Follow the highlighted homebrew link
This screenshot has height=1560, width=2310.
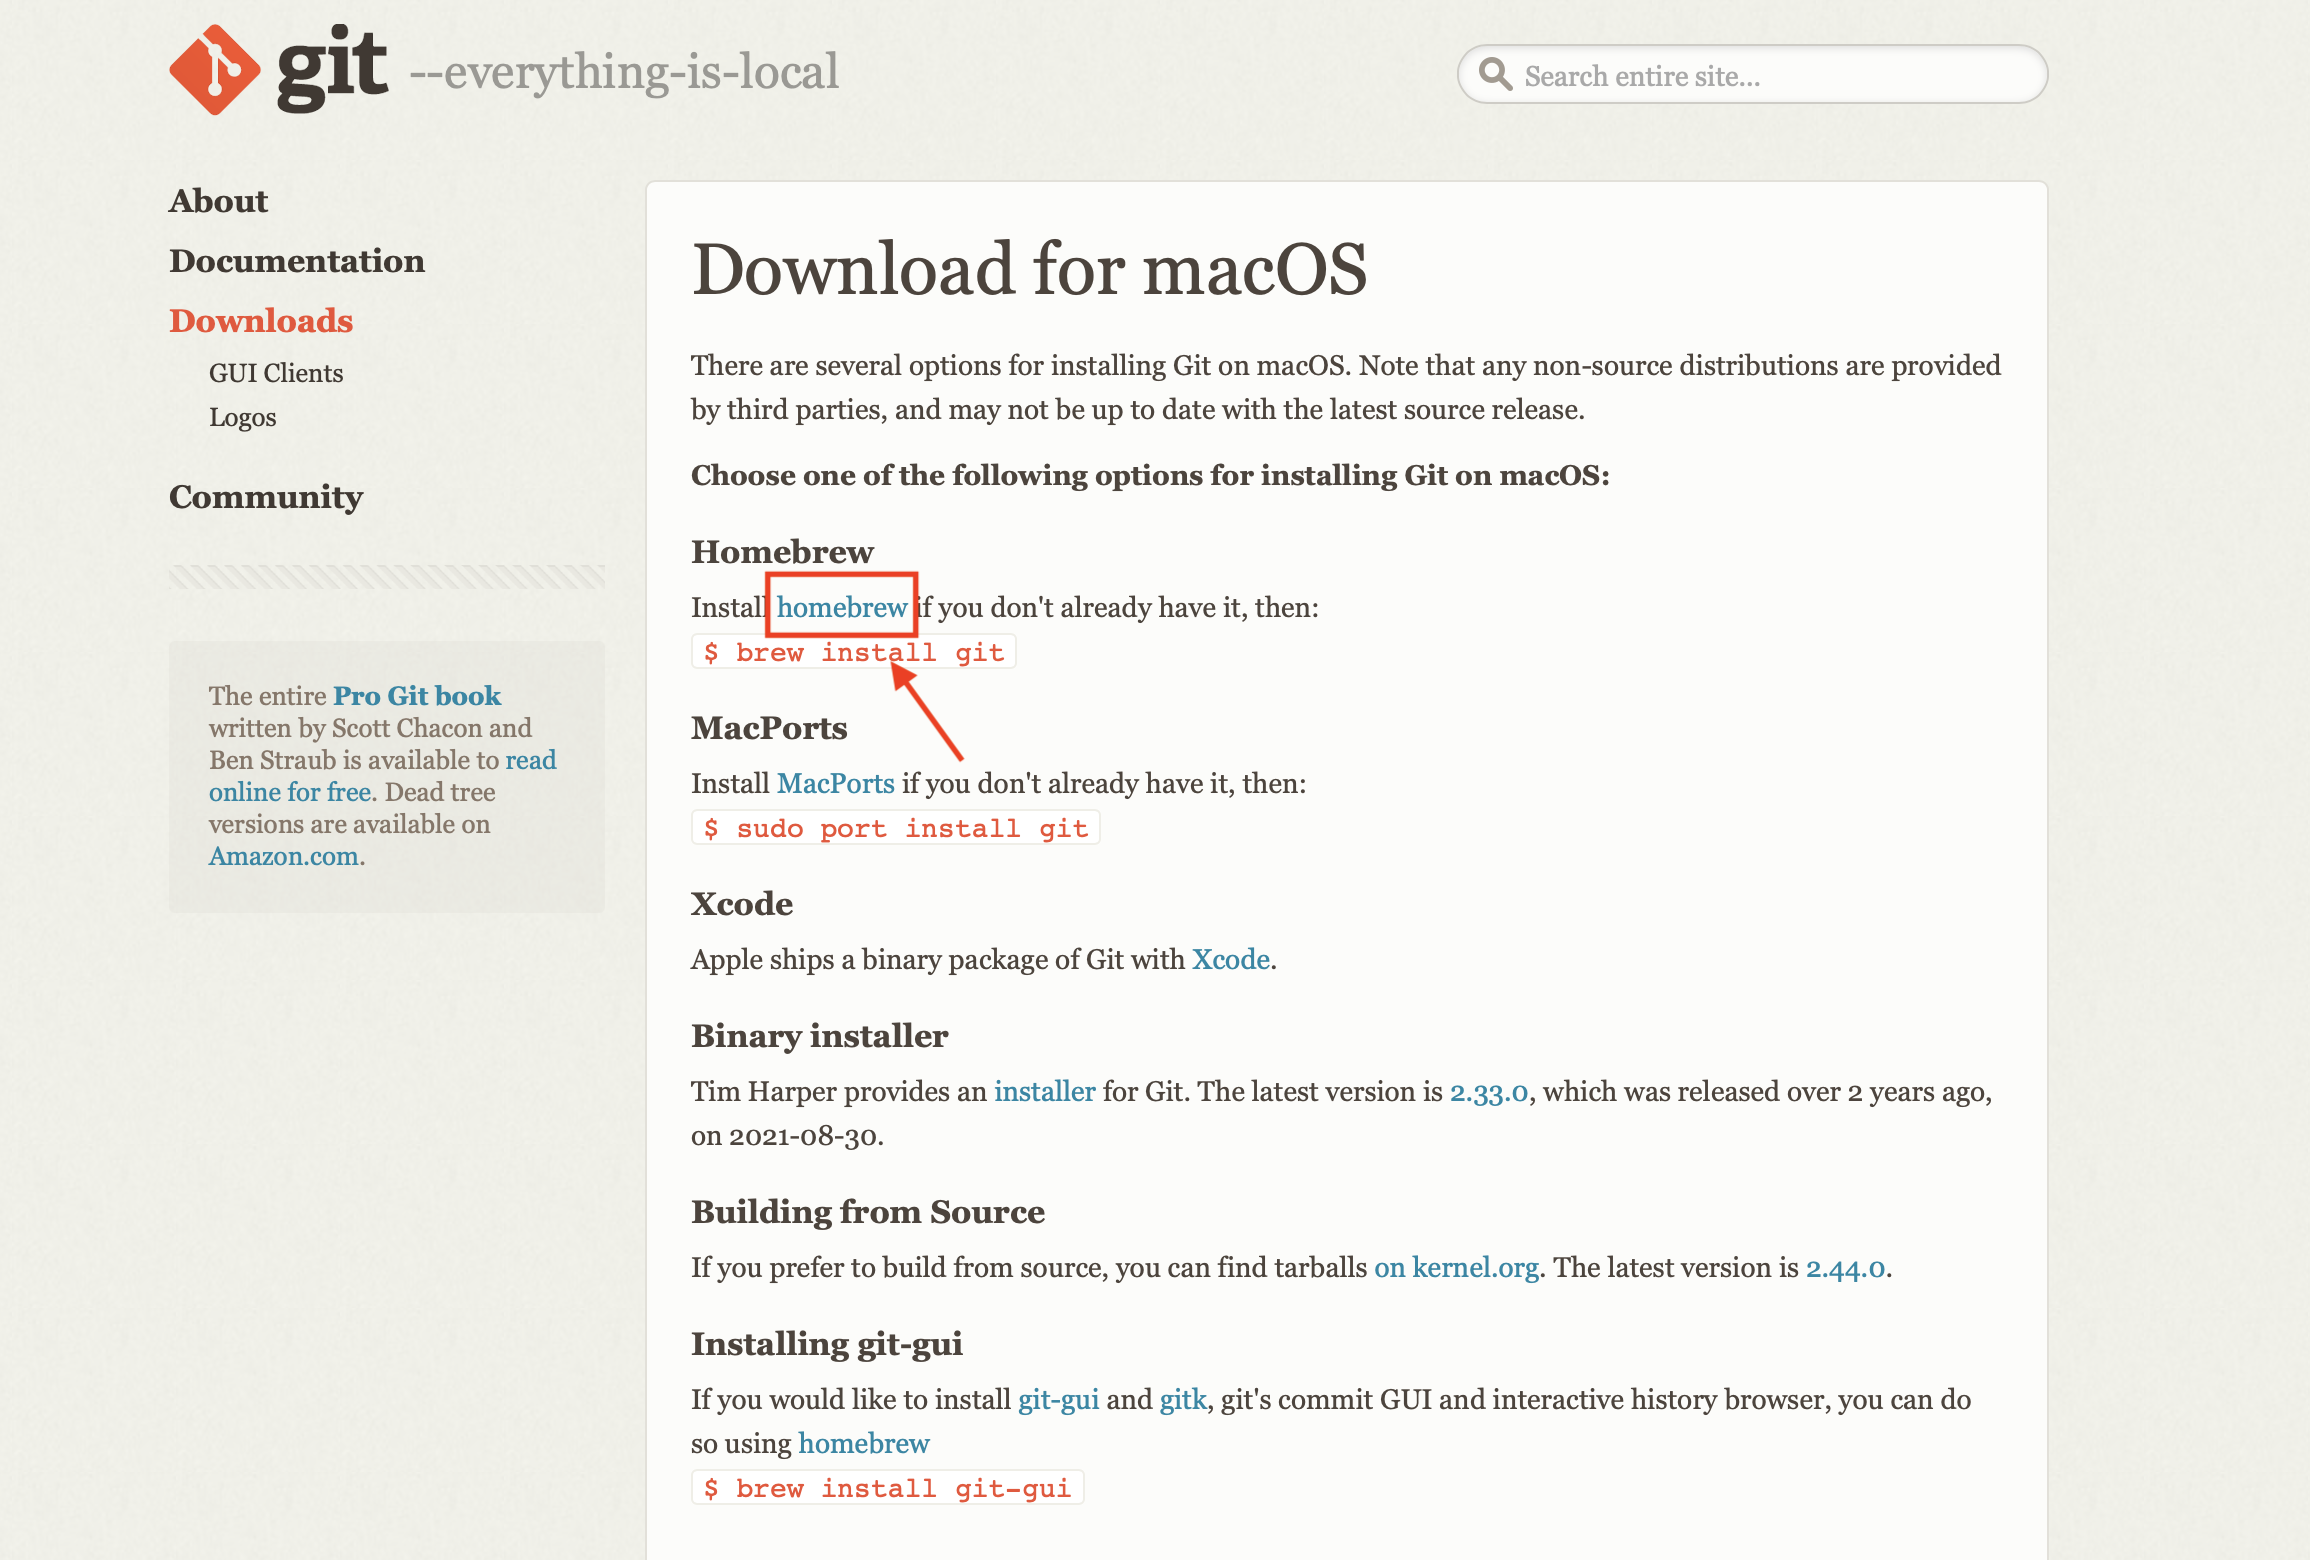coord(841,608)
